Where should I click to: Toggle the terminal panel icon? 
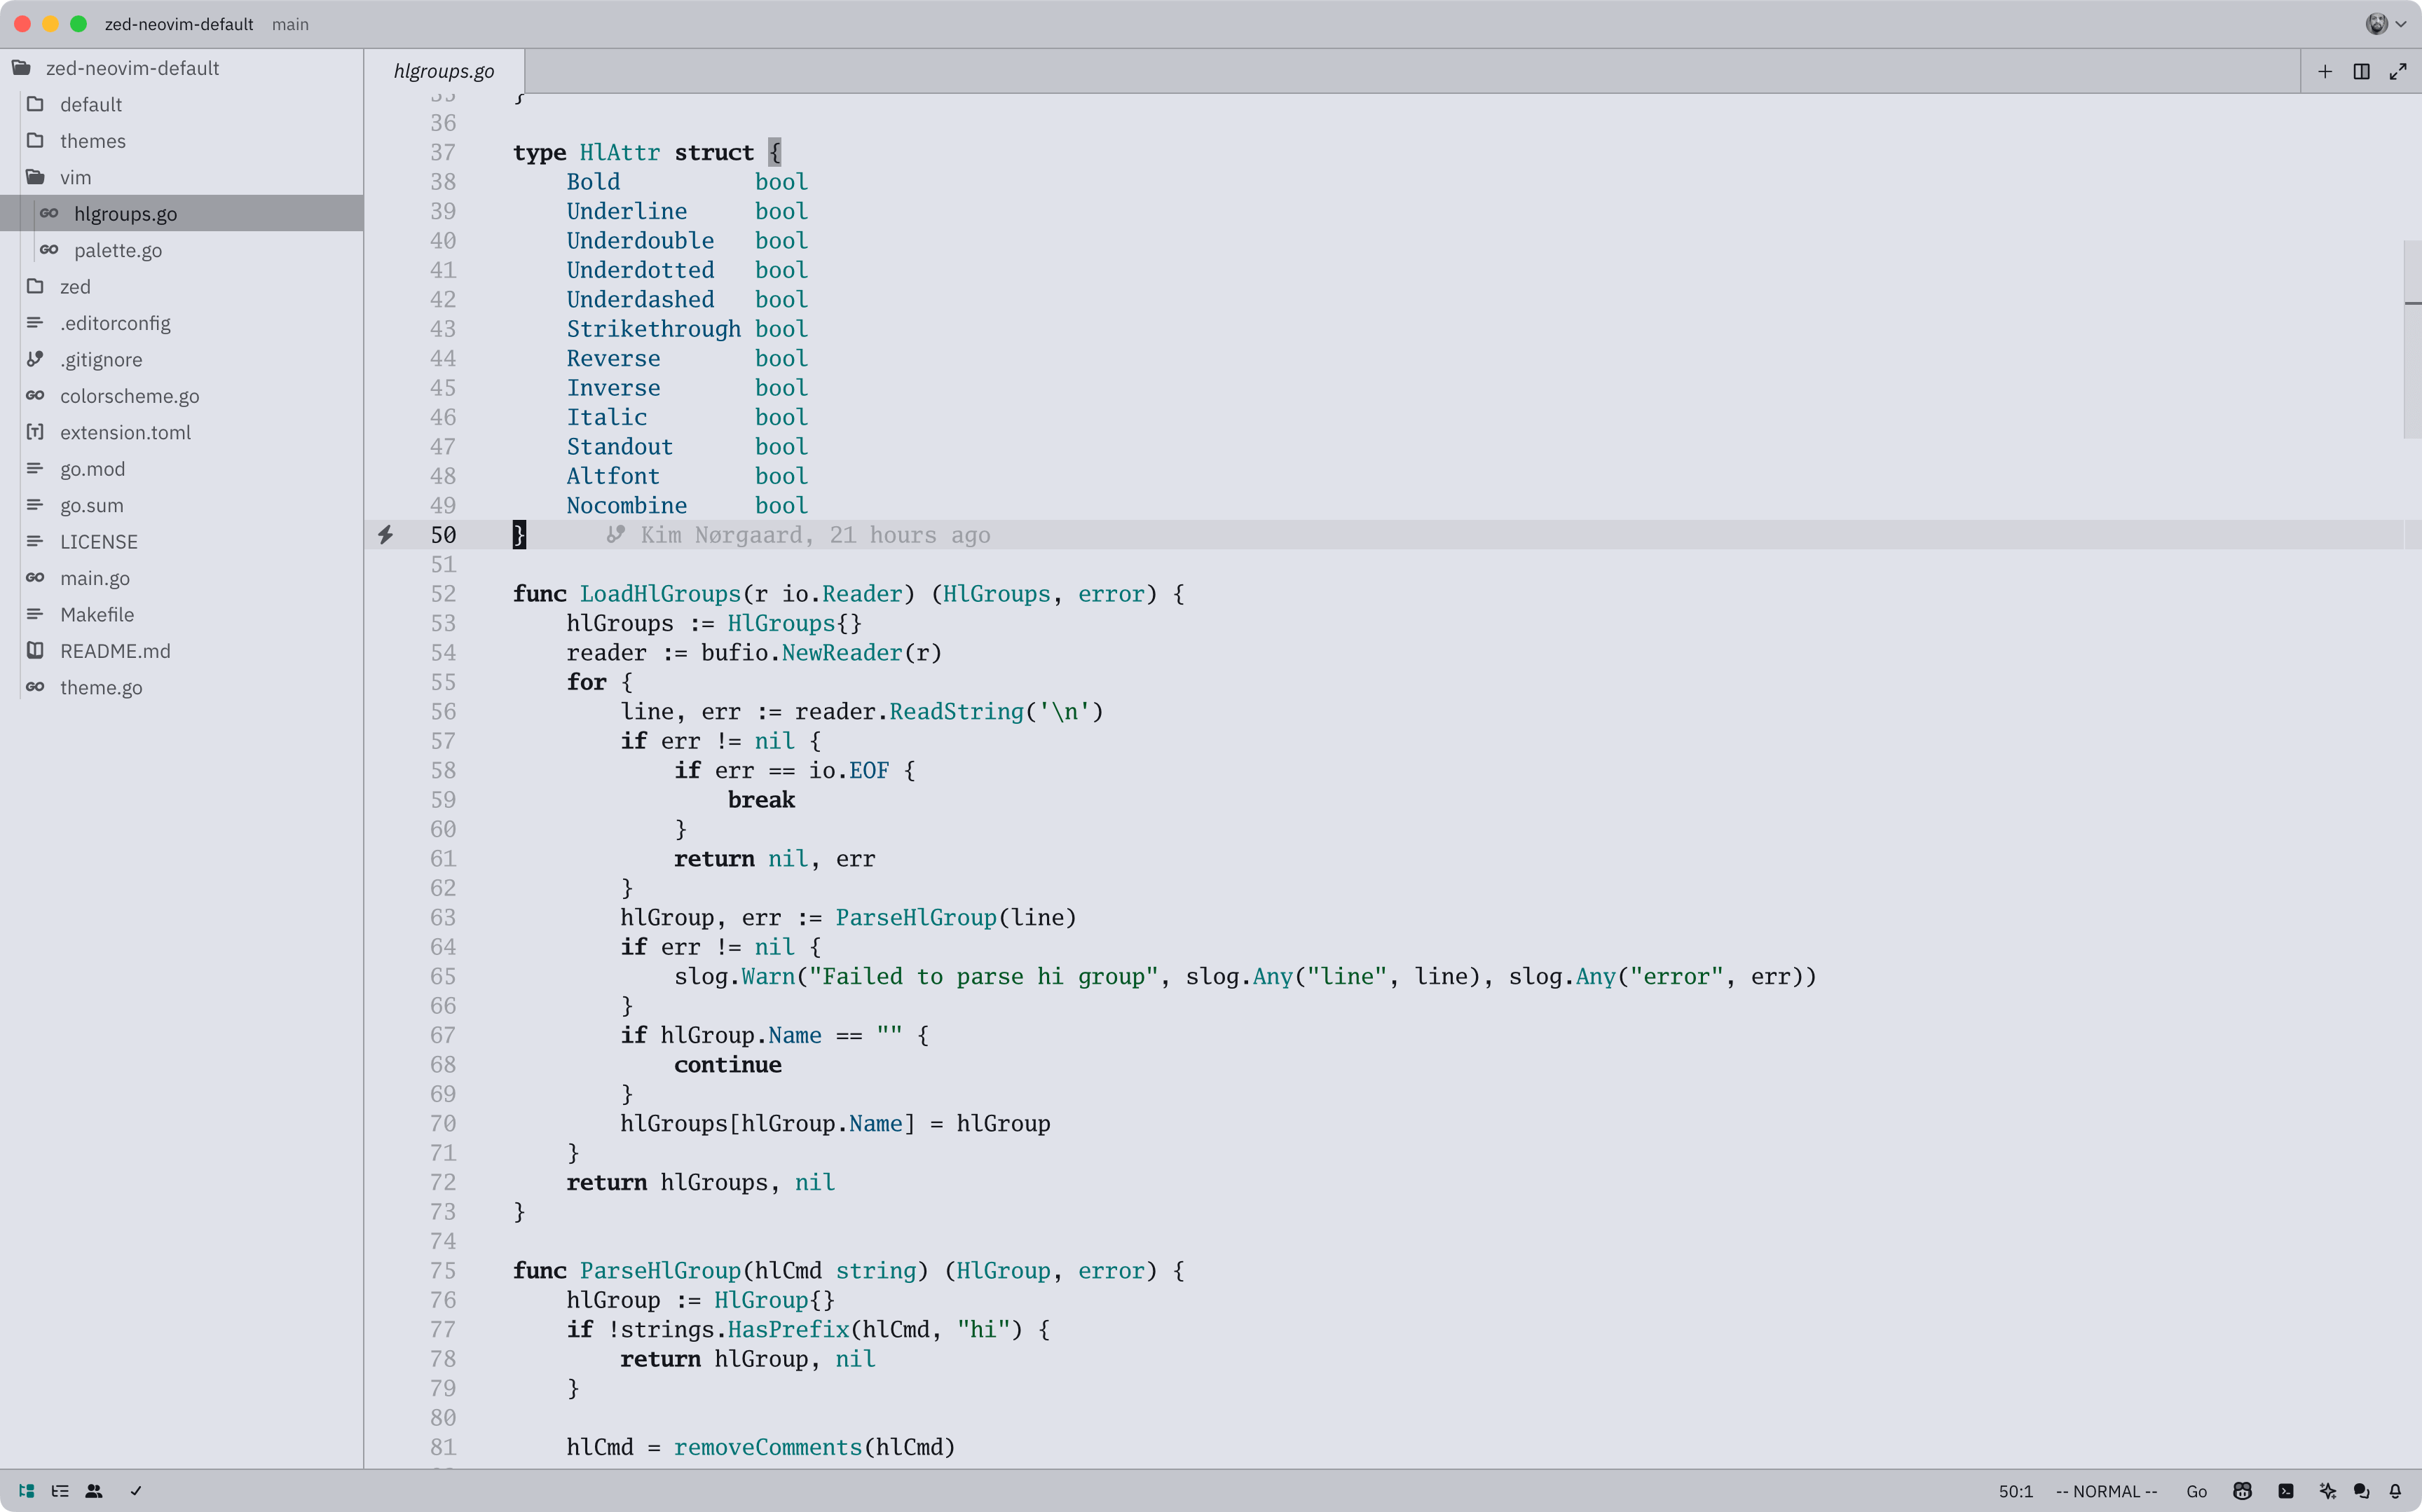click(x=2286, y=1491)
